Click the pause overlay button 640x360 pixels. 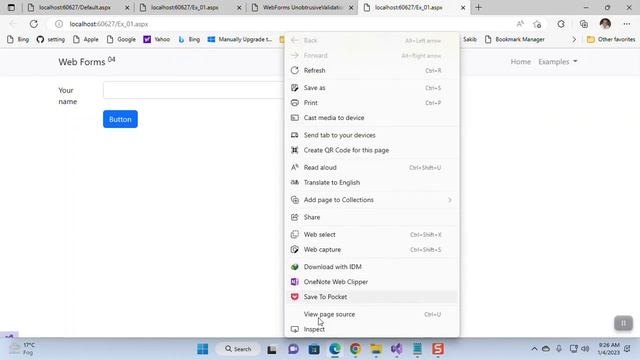[x=623, y=323]
